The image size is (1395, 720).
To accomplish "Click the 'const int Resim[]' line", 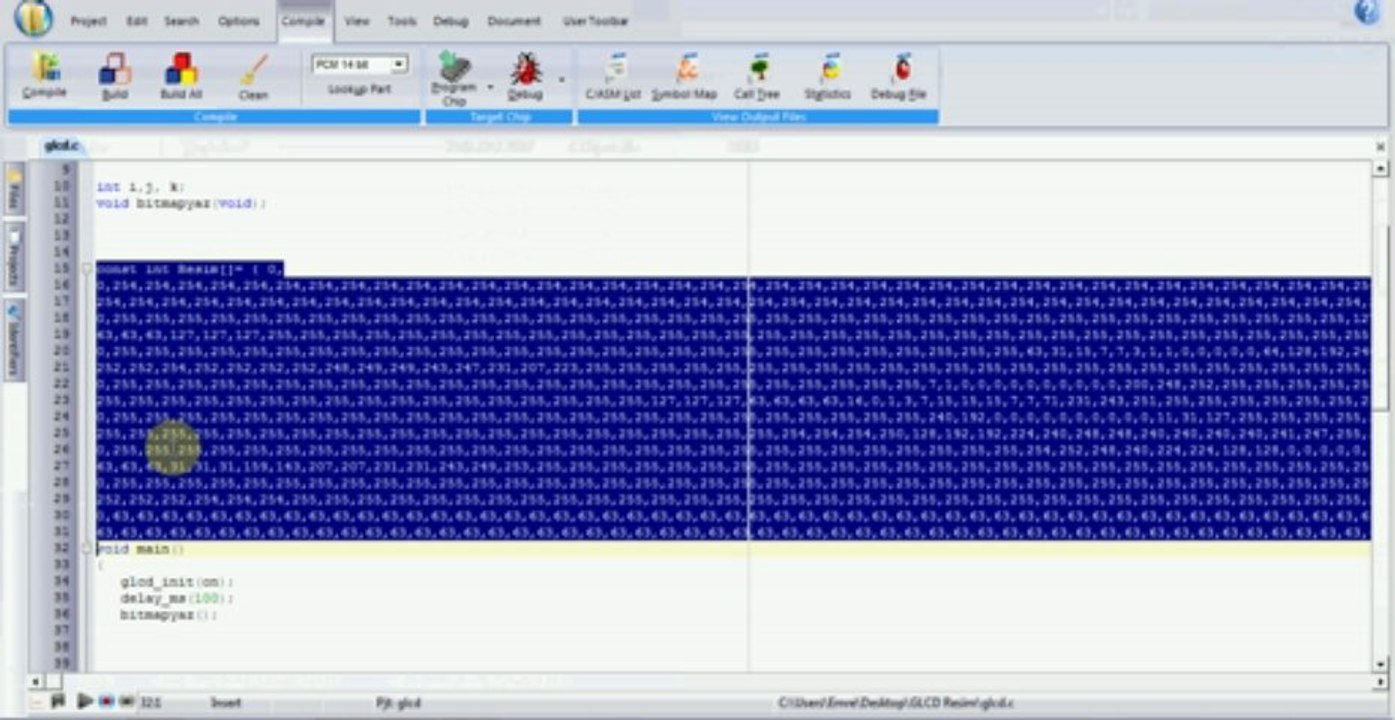I will coord(189,269).
